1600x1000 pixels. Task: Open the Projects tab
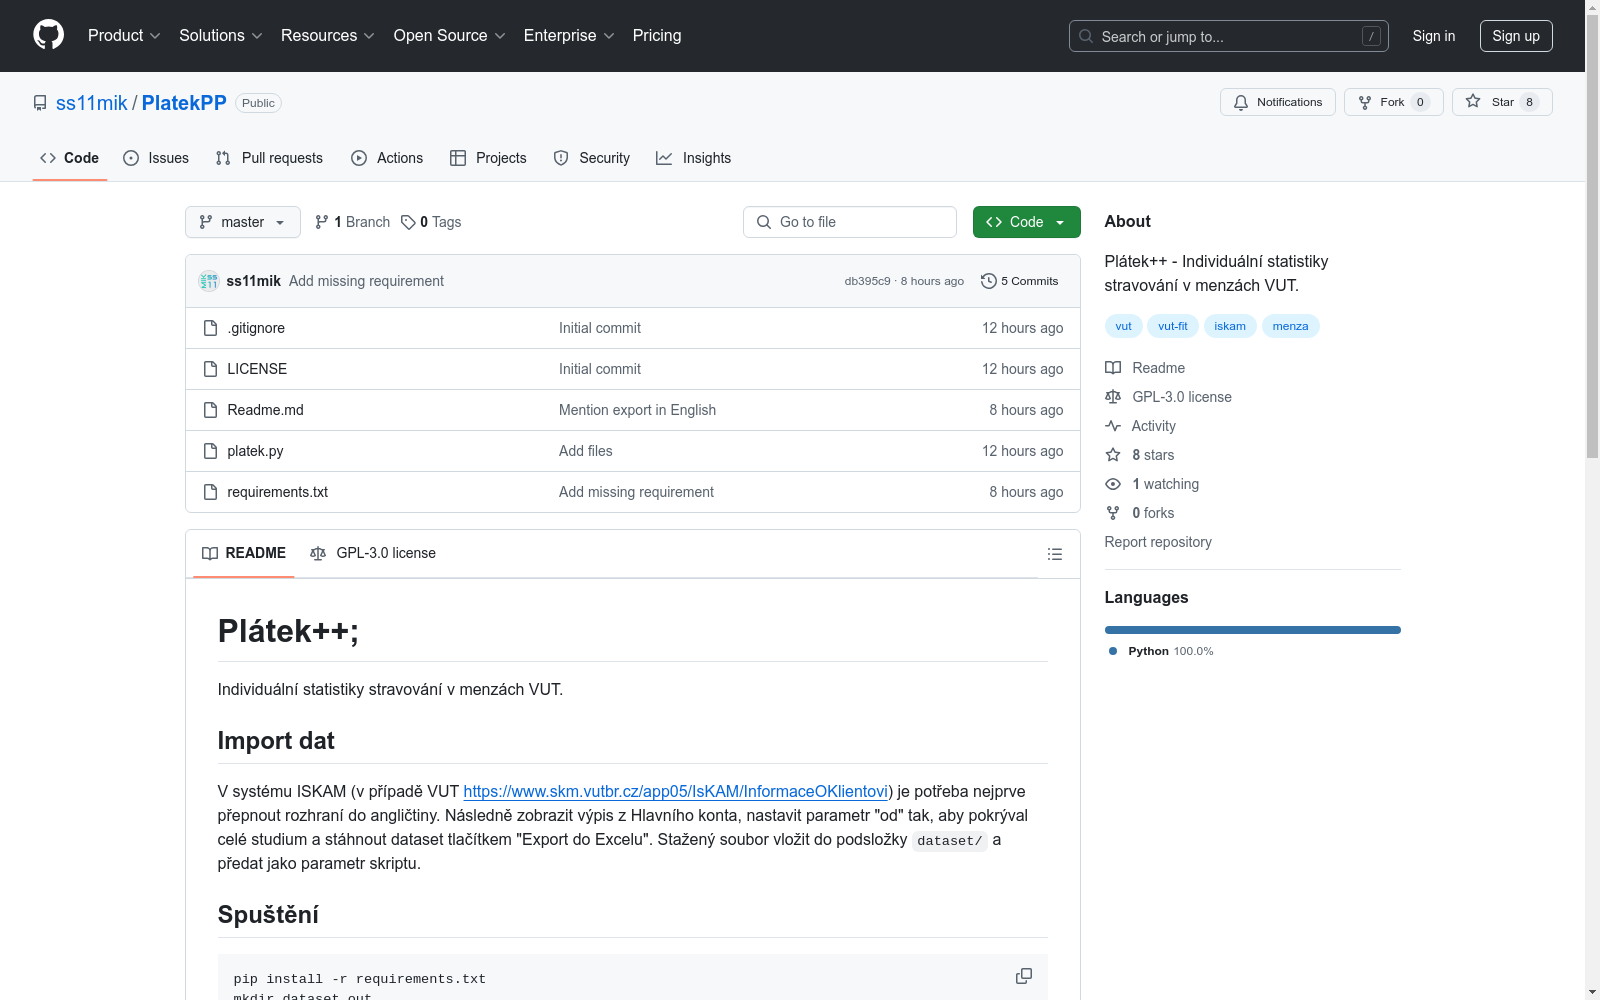pyautogui.click(x=488, y=158)
